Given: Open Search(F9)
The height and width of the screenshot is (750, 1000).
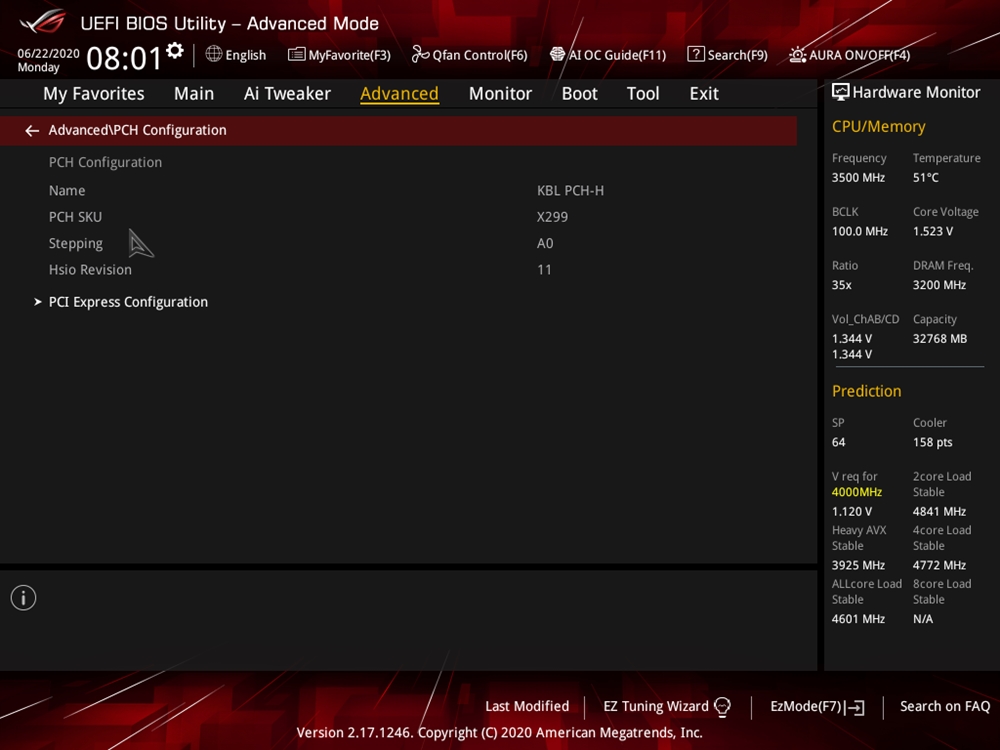Looking at the screenshot, I should pos(737,55).
